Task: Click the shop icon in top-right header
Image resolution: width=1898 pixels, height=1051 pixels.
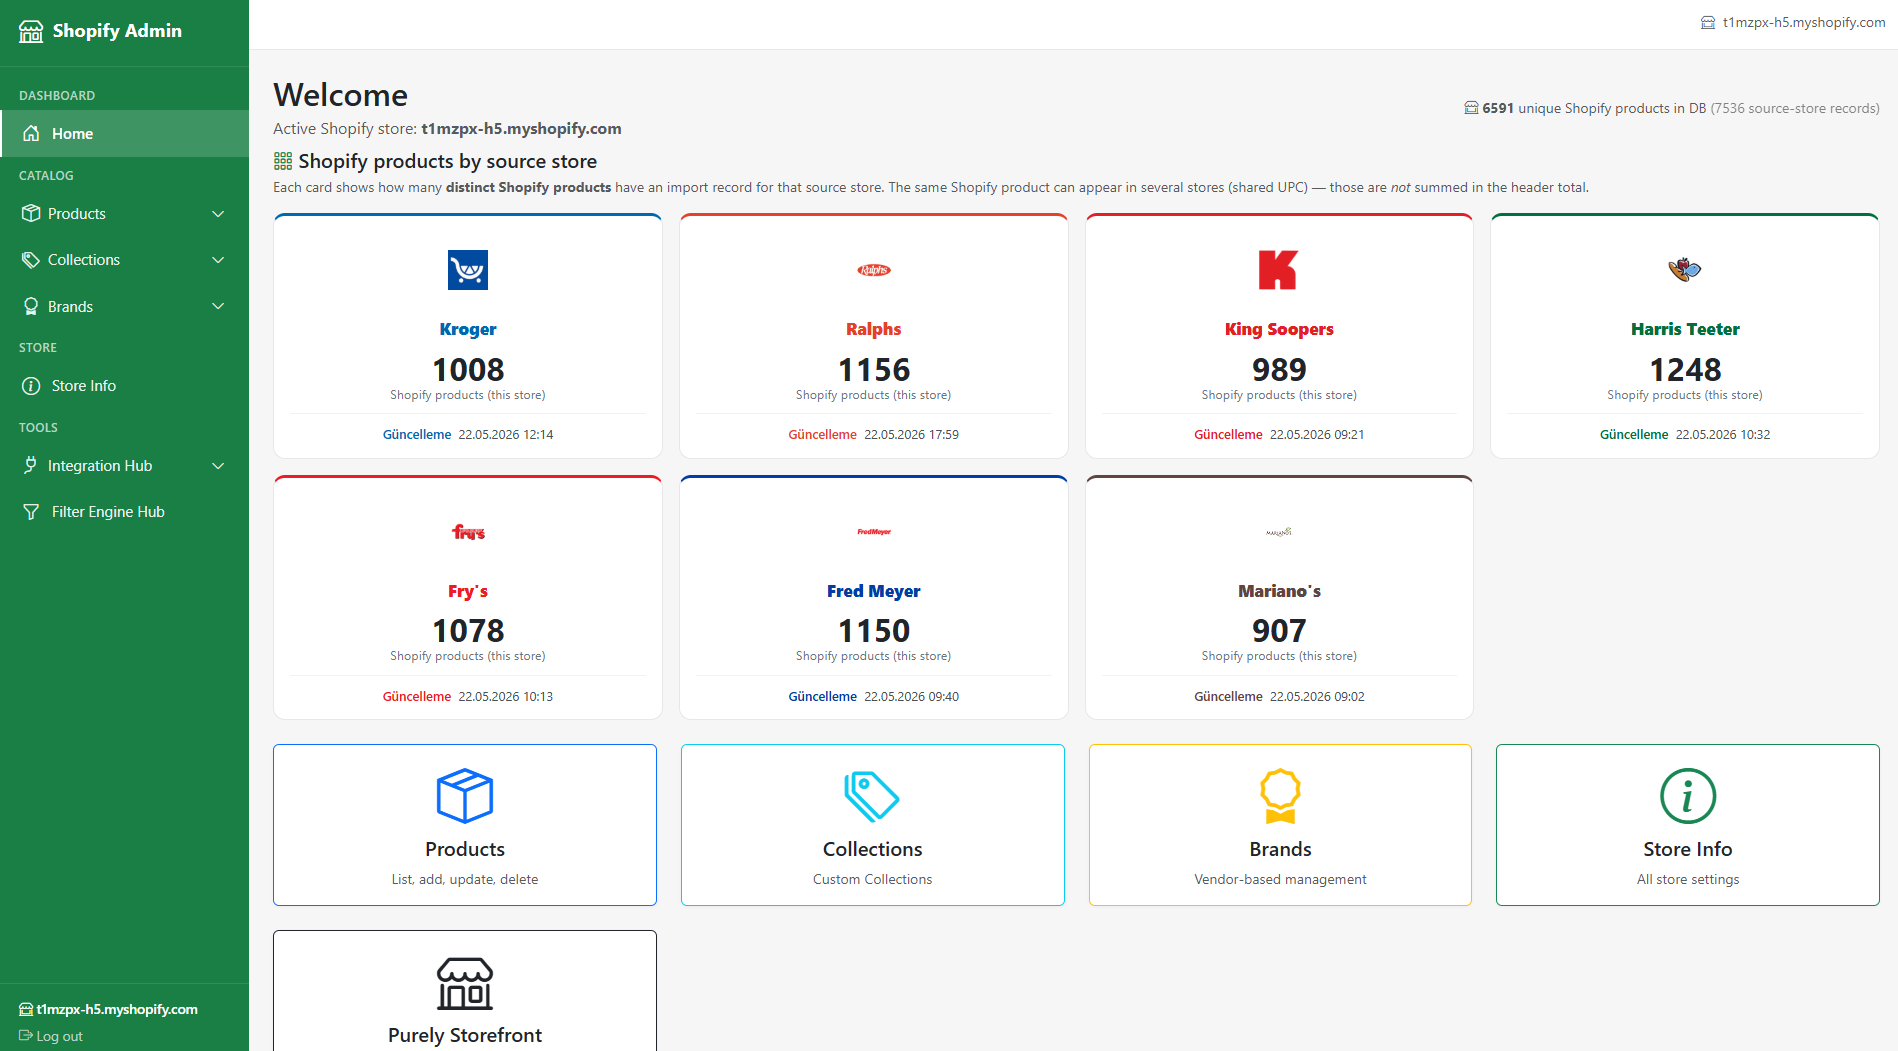Action: [1708, 22]
